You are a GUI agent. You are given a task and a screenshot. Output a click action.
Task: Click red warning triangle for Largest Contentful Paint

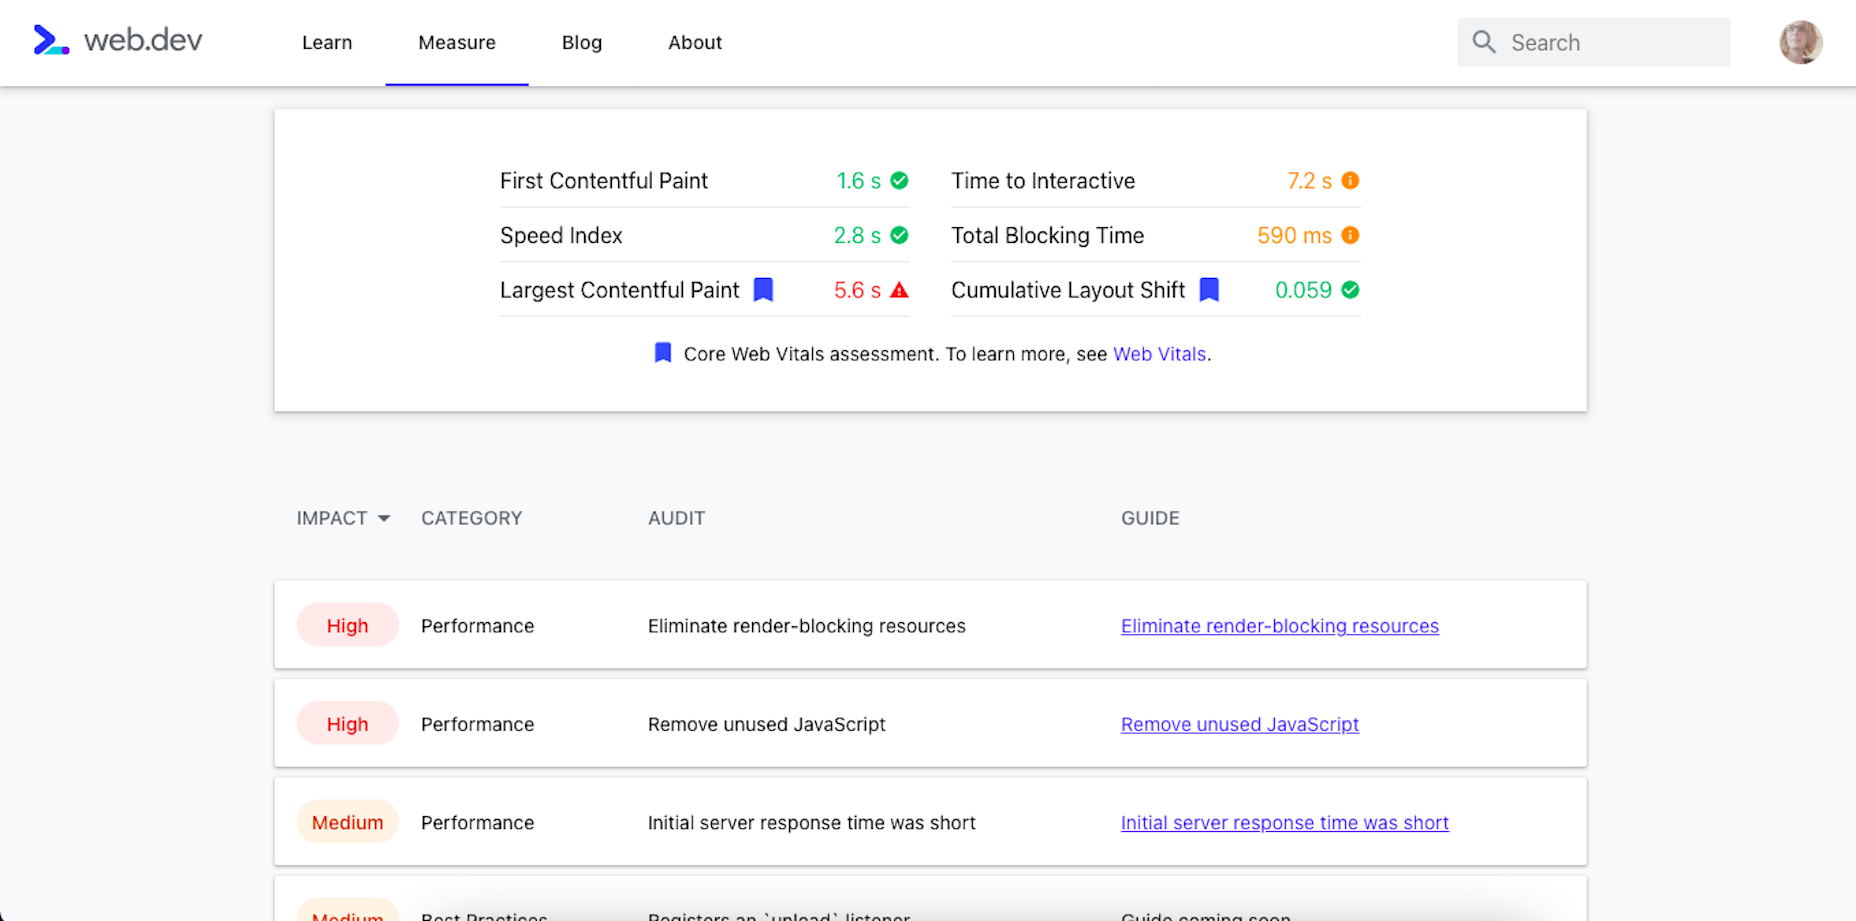(899, 290)
